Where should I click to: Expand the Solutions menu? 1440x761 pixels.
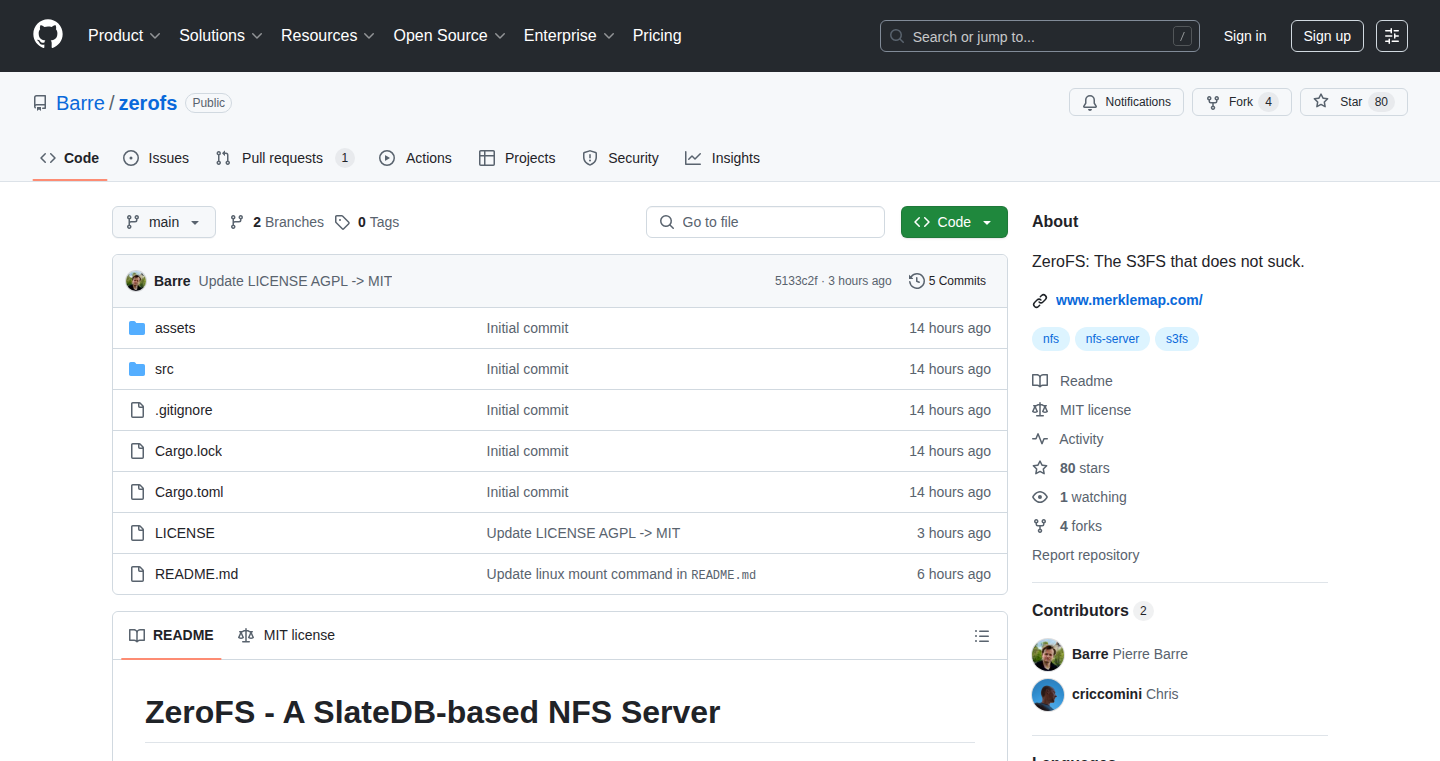pos(221,35)
